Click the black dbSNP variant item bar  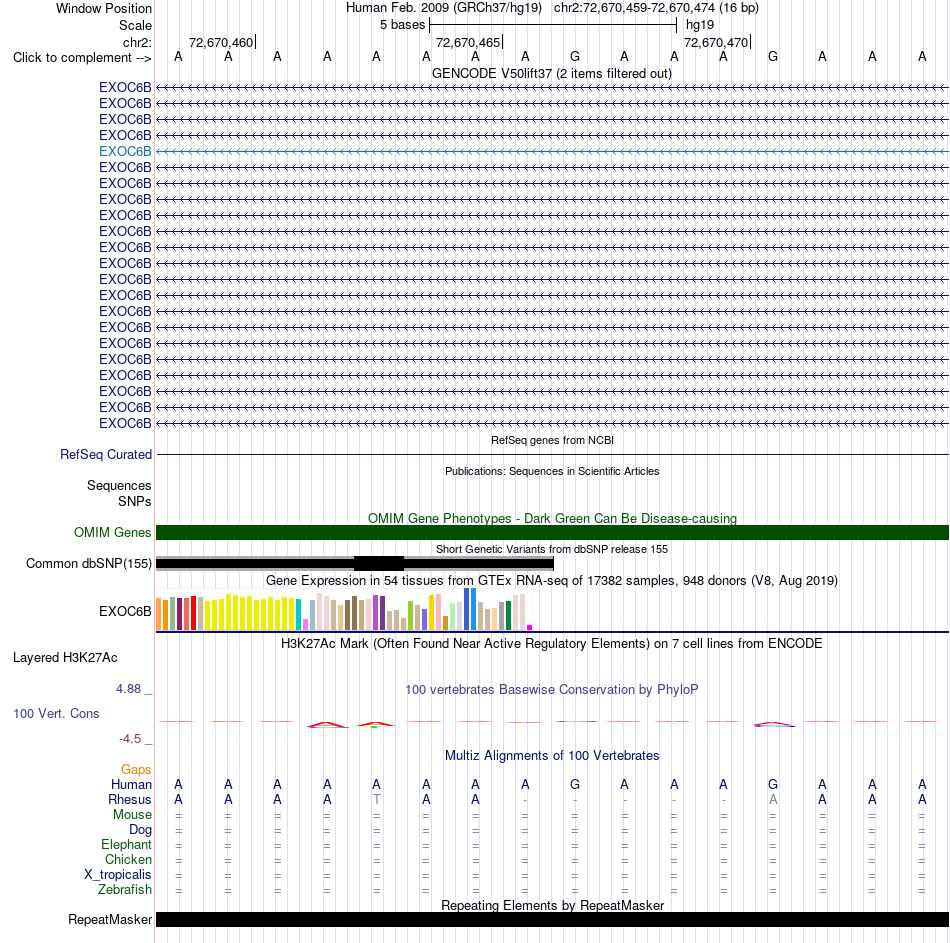click(x=354, y=564)
